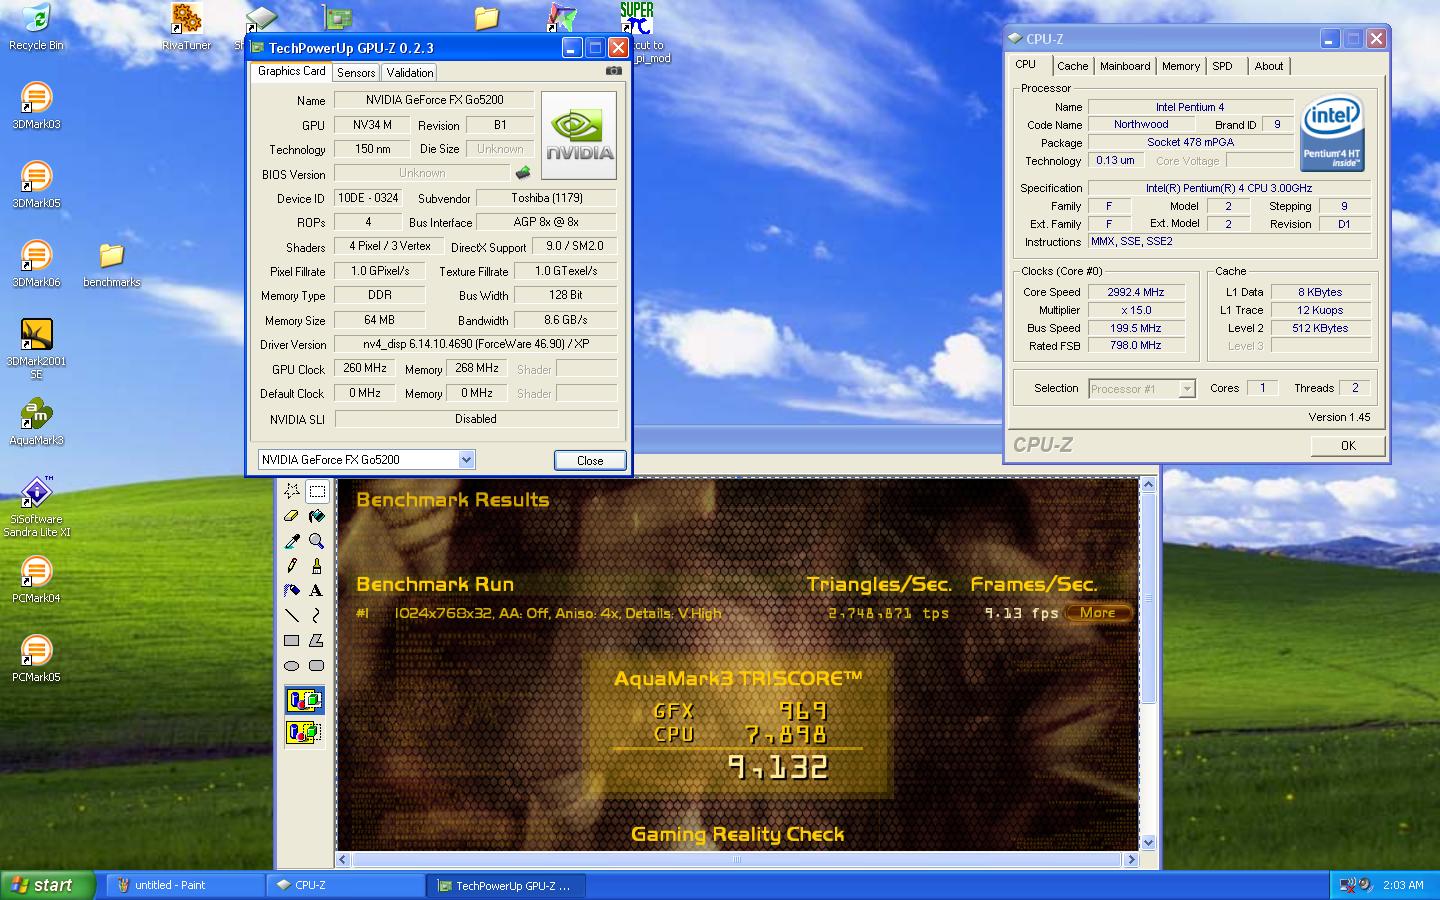Click the GPU Name field in GPU-Z
Screen dimensions: 1440x900
[x=434, y=100]
